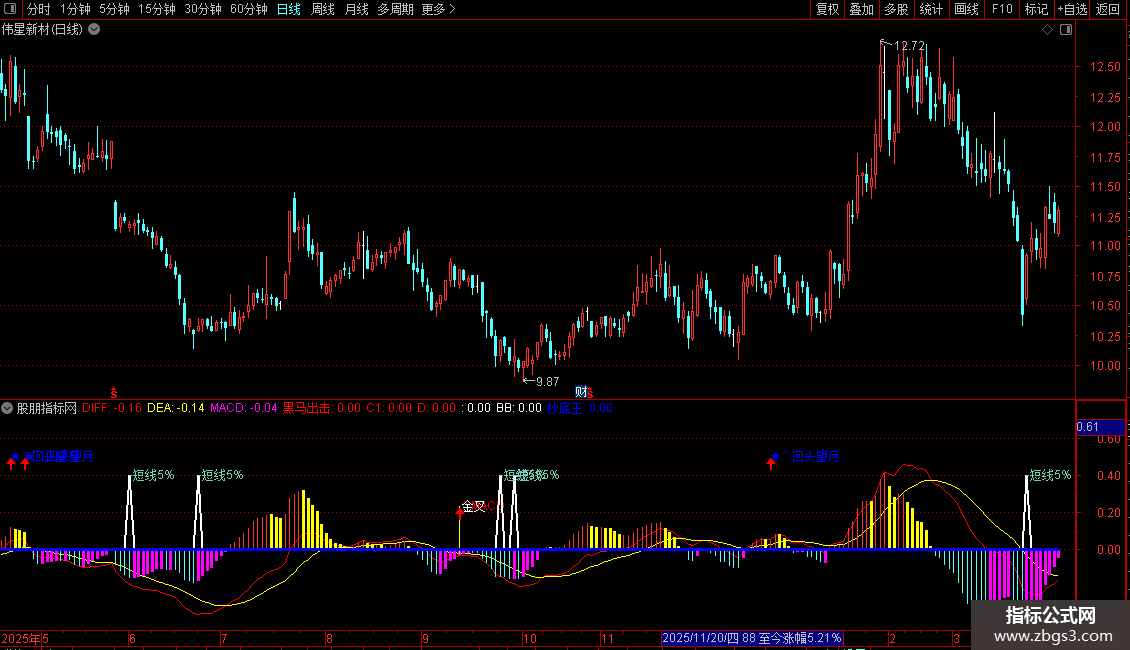Click the diamond icon in chart header
Viewport: 1130px width, 650px height.
click(x=1048, y=30)
